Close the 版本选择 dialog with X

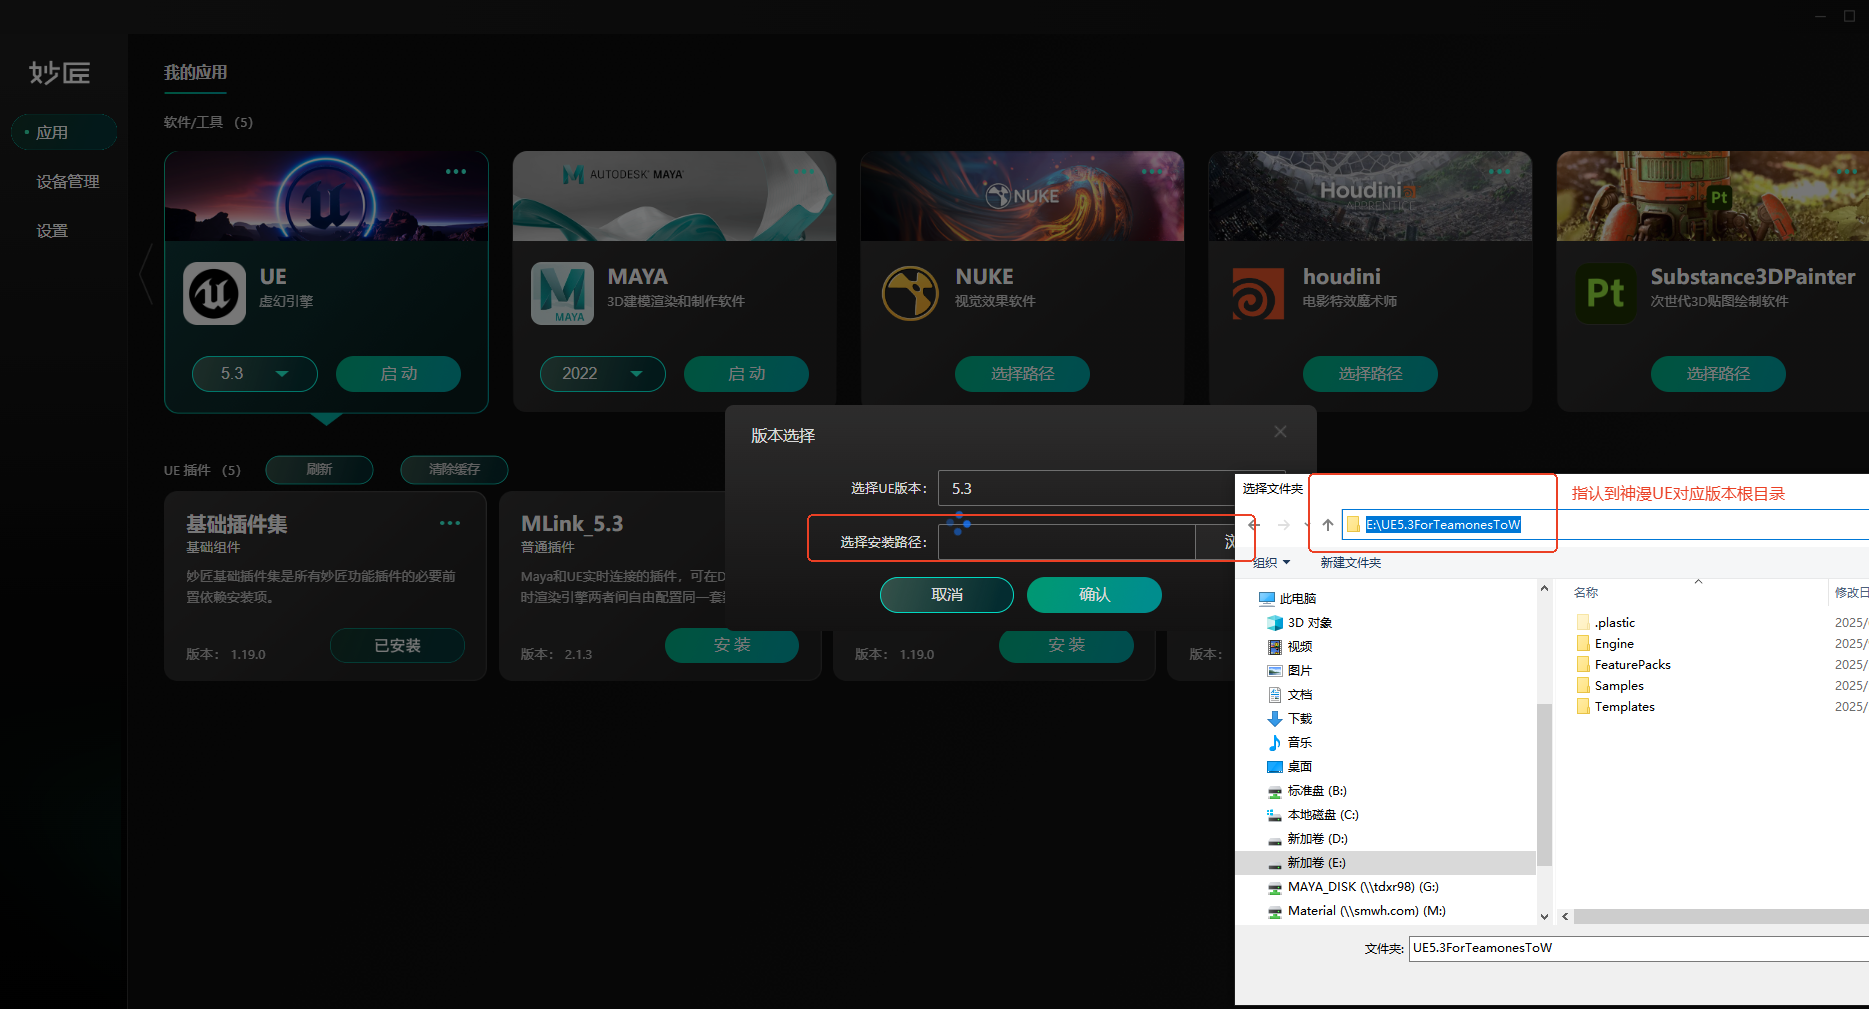coord(1280,432)
